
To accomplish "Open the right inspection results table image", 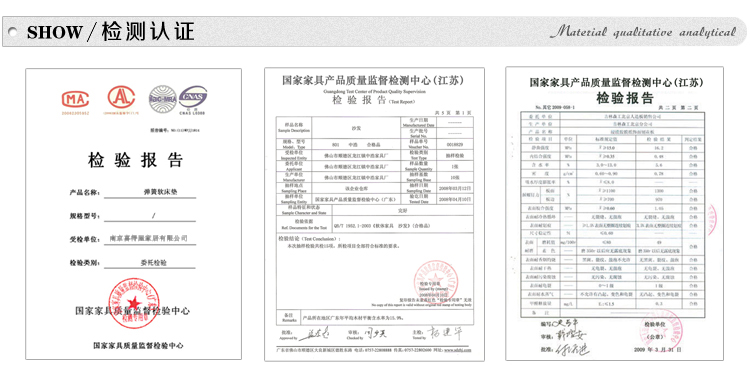I will 615,213.
